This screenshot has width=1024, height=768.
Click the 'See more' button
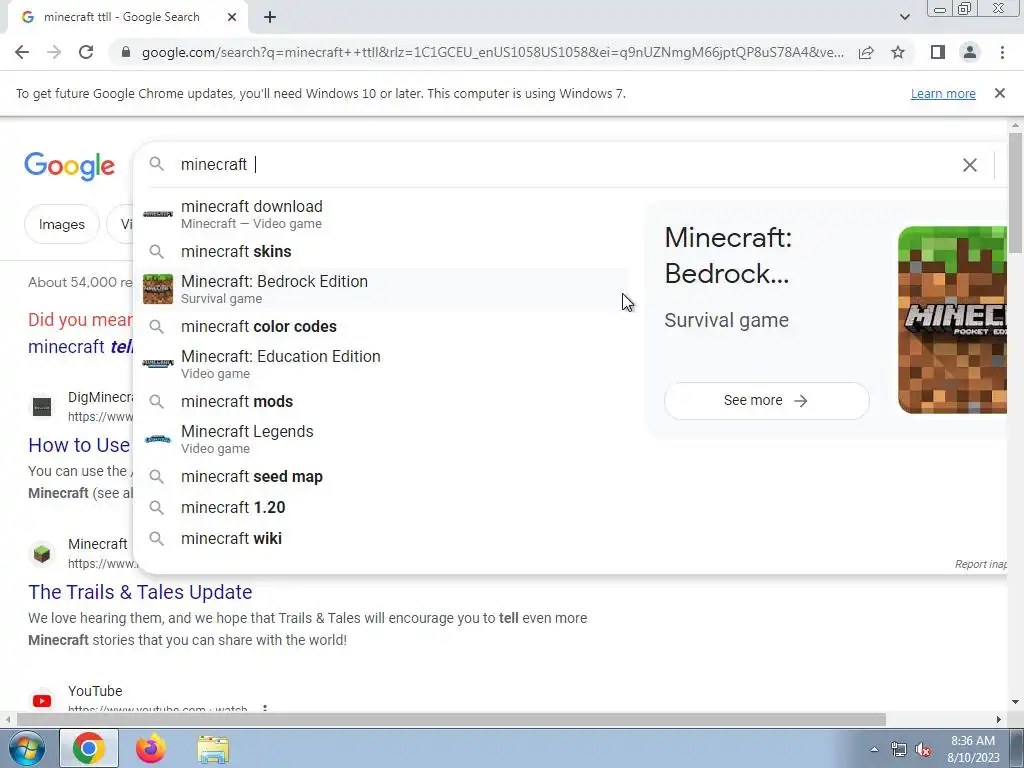[x=767, y=400]
